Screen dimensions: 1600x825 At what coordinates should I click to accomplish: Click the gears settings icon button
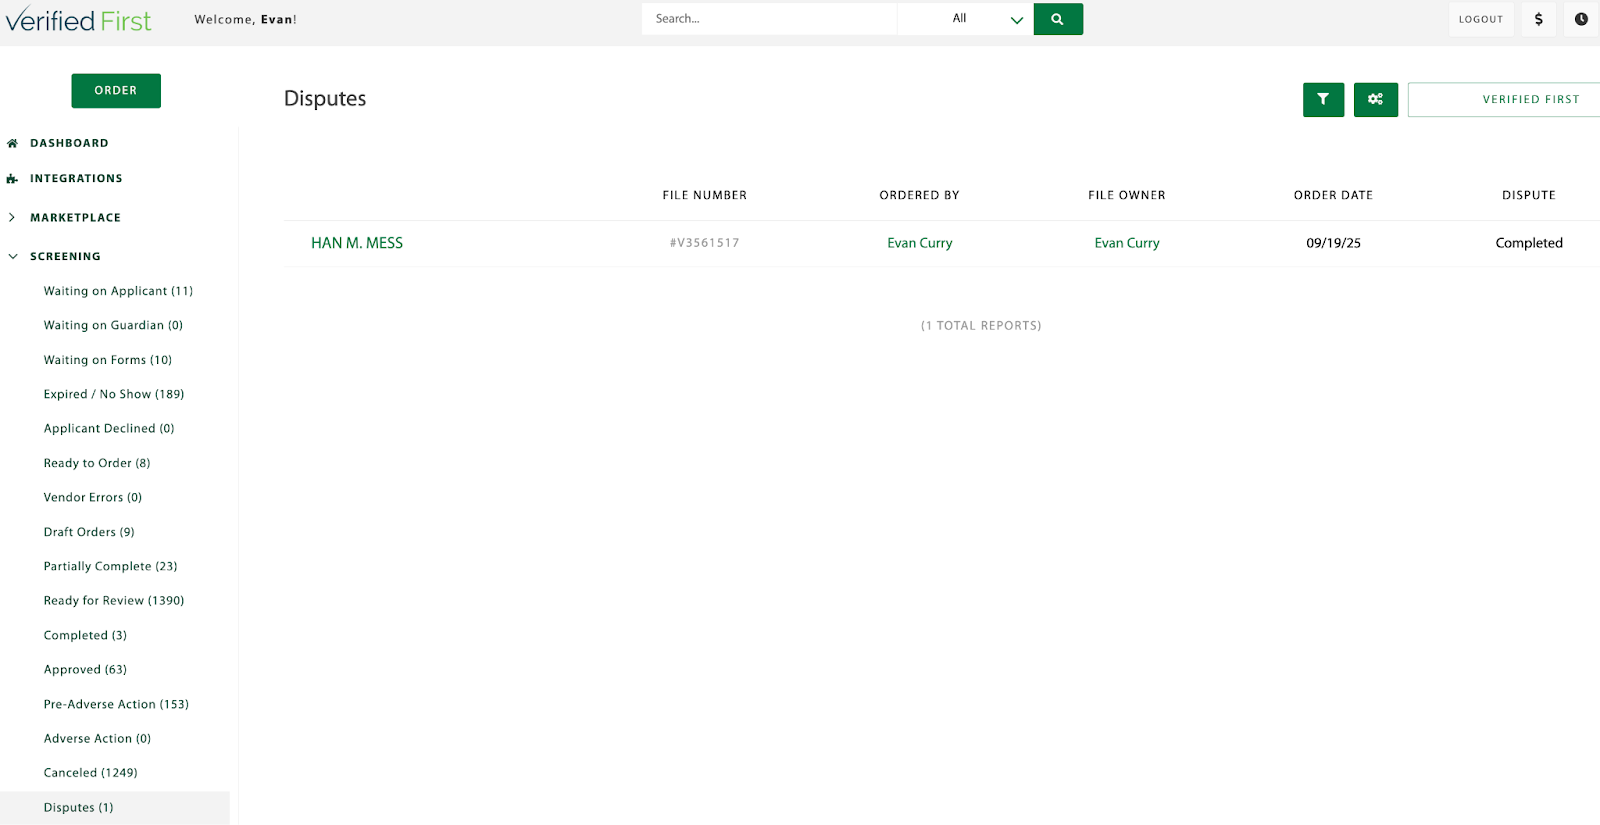tap(1375, 99)
